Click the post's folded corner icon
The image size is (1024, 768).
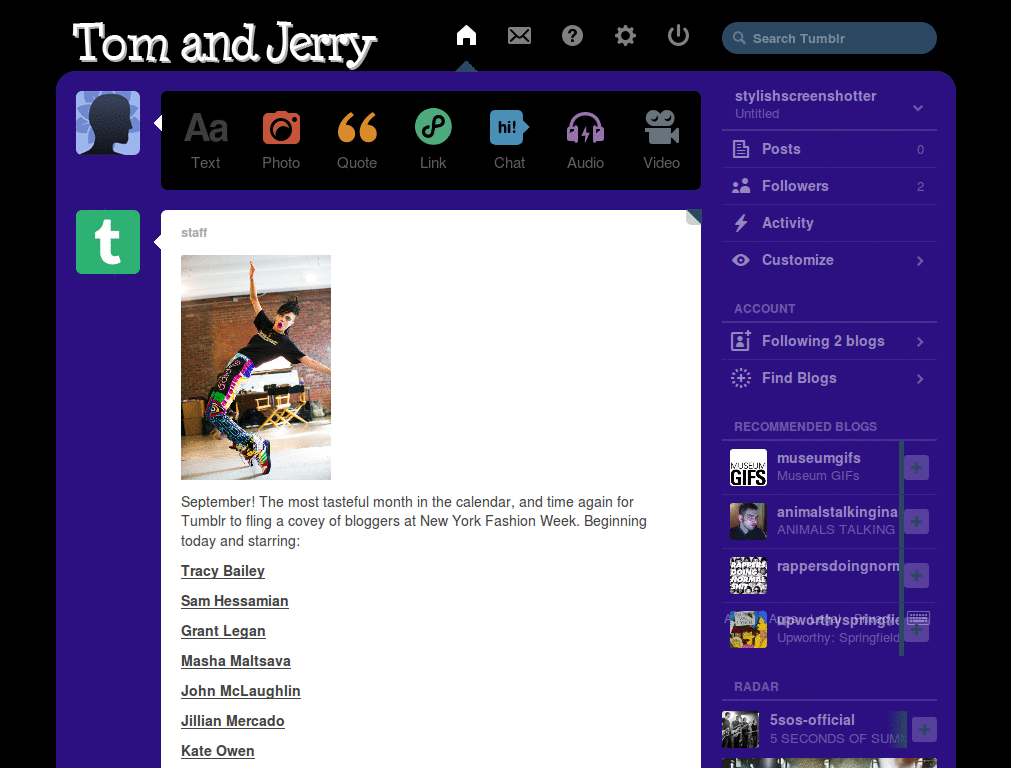[x=694, y=217]
